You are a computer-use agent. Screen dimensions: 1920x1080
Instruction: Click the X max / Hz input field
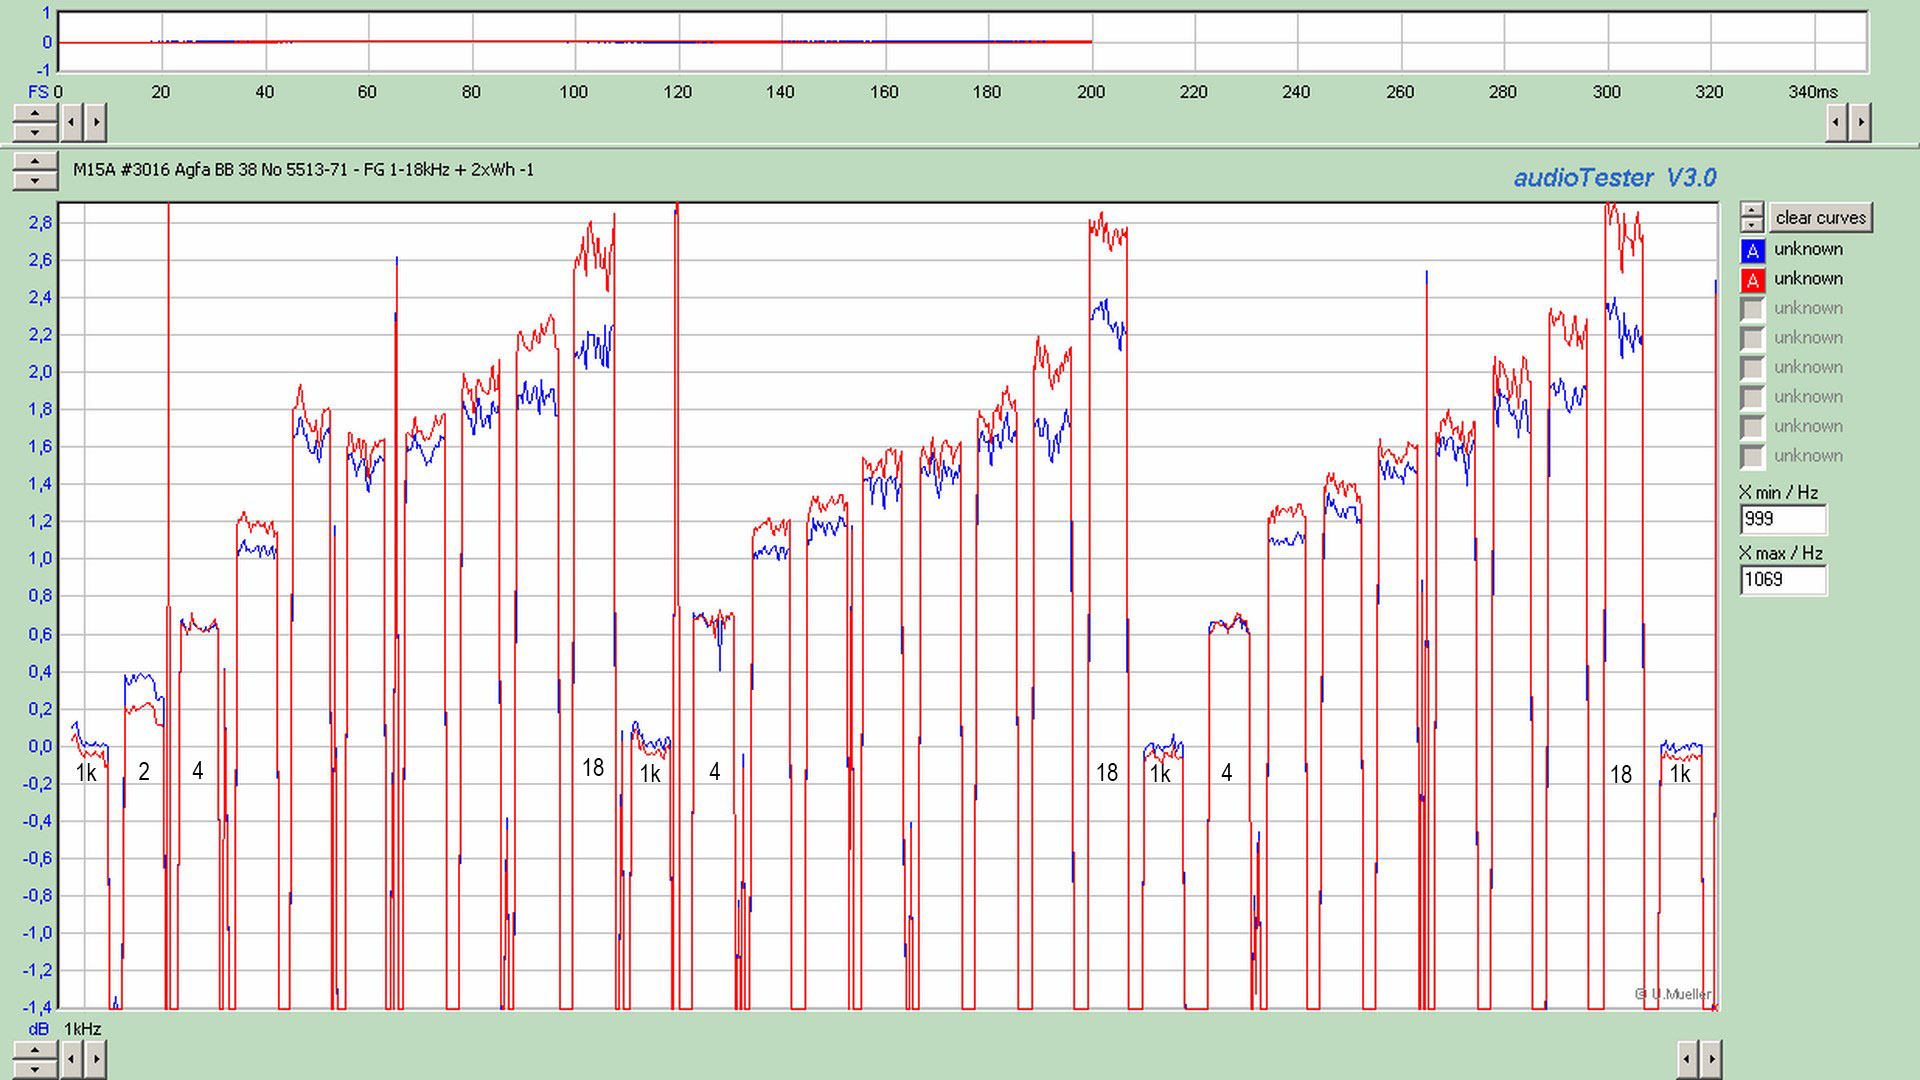[1782, 580]
